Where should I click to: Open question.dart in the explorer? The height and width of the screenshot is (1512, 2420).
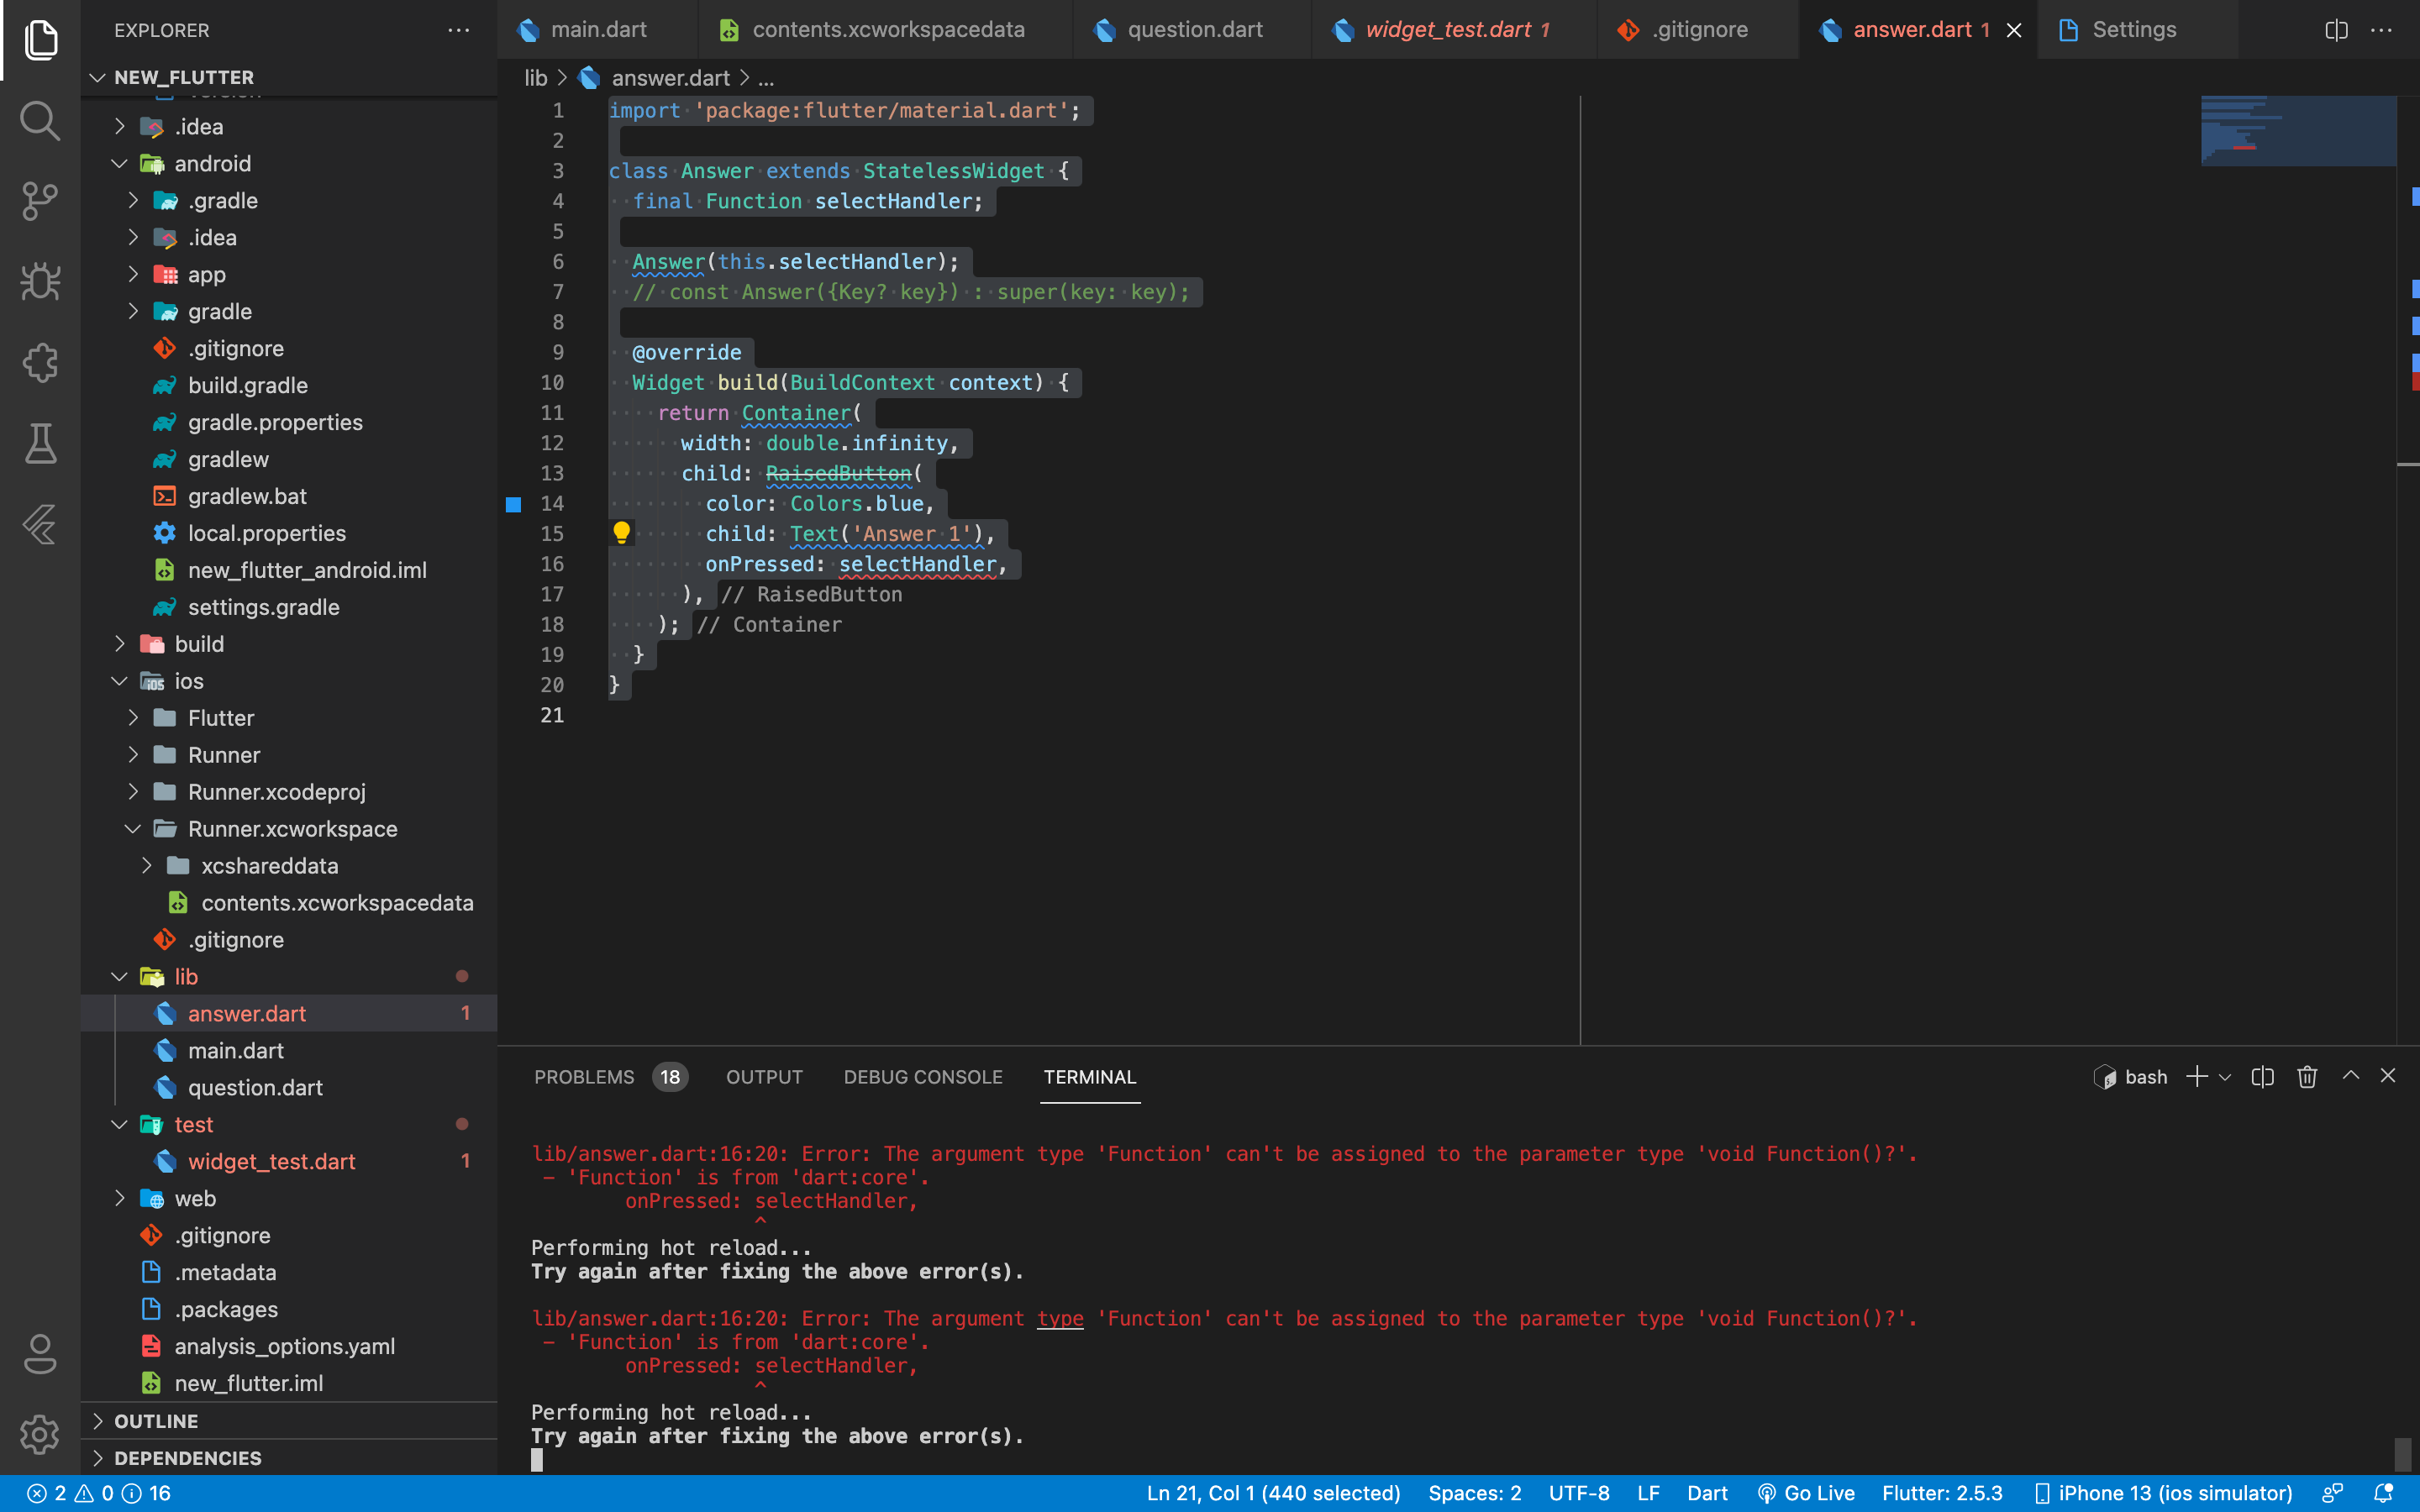pos(289,1087)
